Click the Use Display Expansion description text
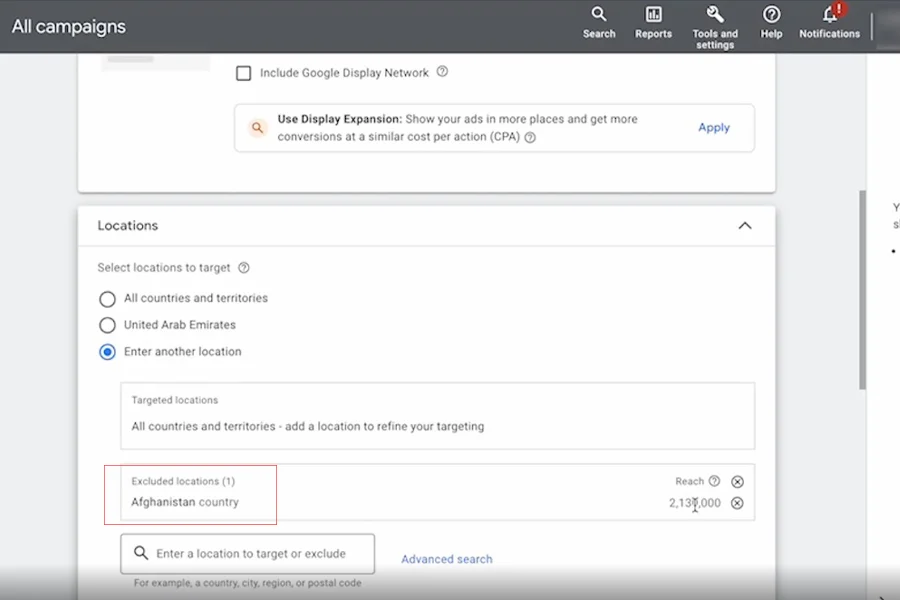 457,127
